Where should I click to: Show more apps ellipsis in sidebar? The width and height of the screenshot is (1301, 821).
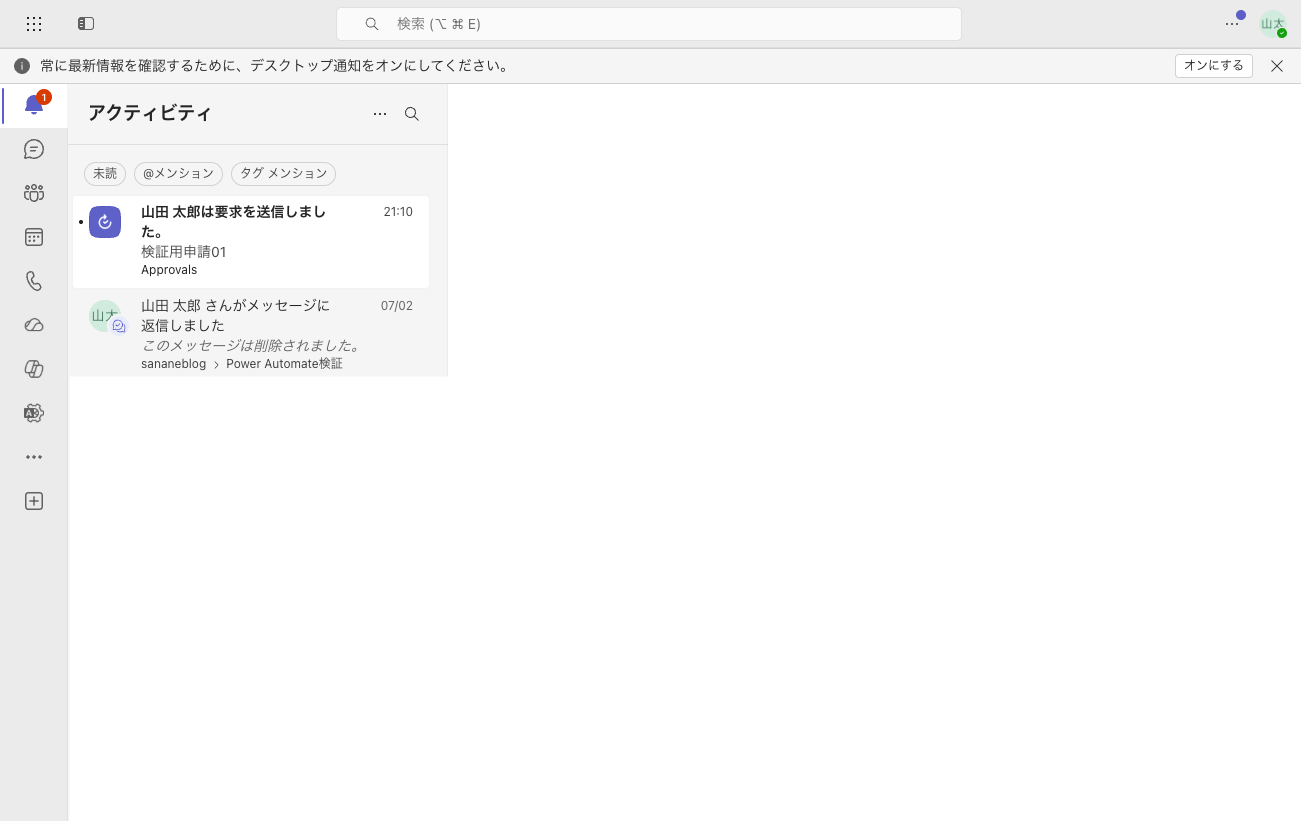pyautogui.click(x=34, y=457)
